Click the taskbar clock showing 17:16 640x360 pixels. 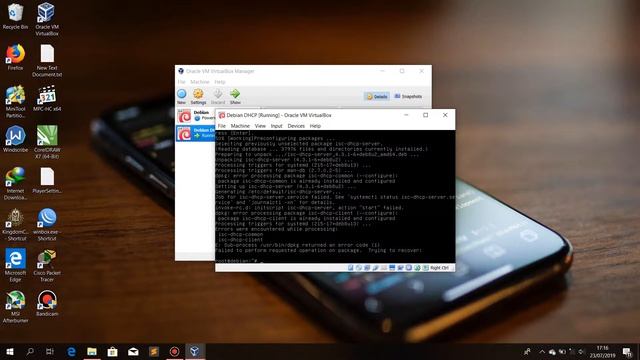(602, 351)
